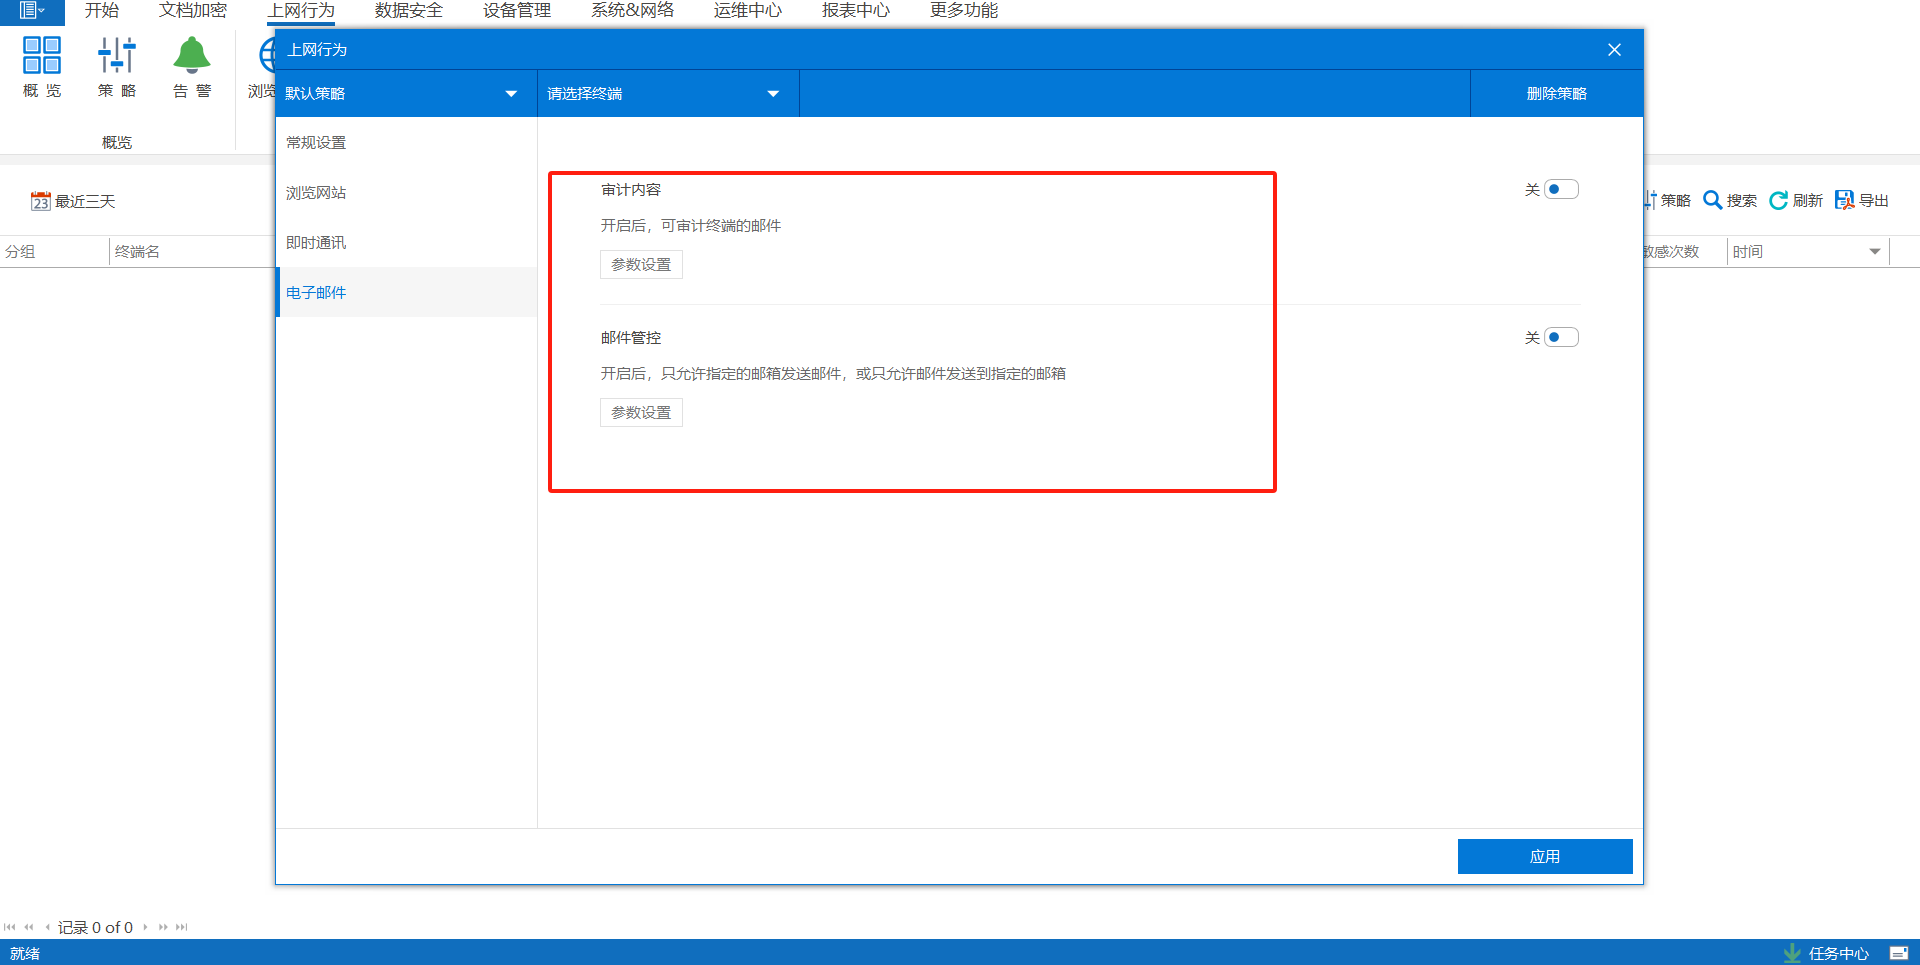
Task: Go to the next record
Action: [145, 927]
